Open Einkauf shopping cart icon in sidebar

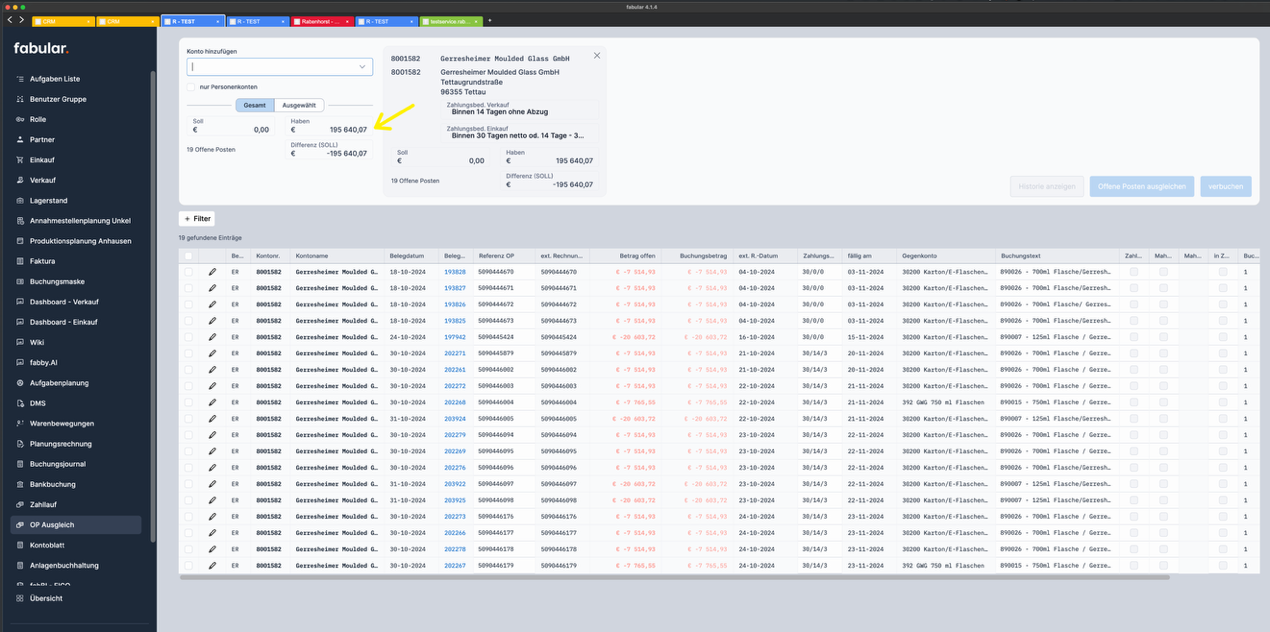(x=20, y=160)
